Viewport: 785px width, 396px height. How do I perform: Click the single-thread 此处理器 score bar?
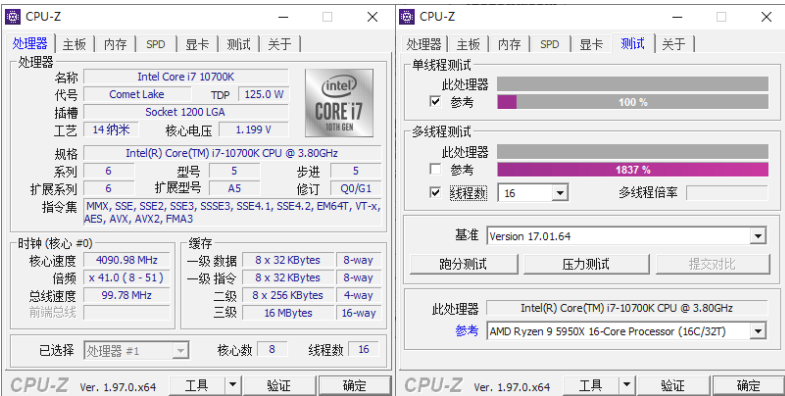tap(633, 84)
